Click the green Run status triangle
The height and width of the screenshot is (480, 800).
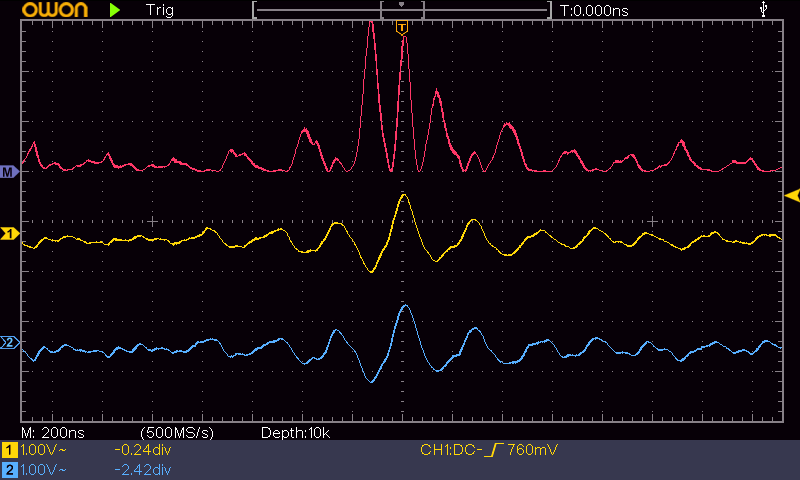(x=115, y=10)
